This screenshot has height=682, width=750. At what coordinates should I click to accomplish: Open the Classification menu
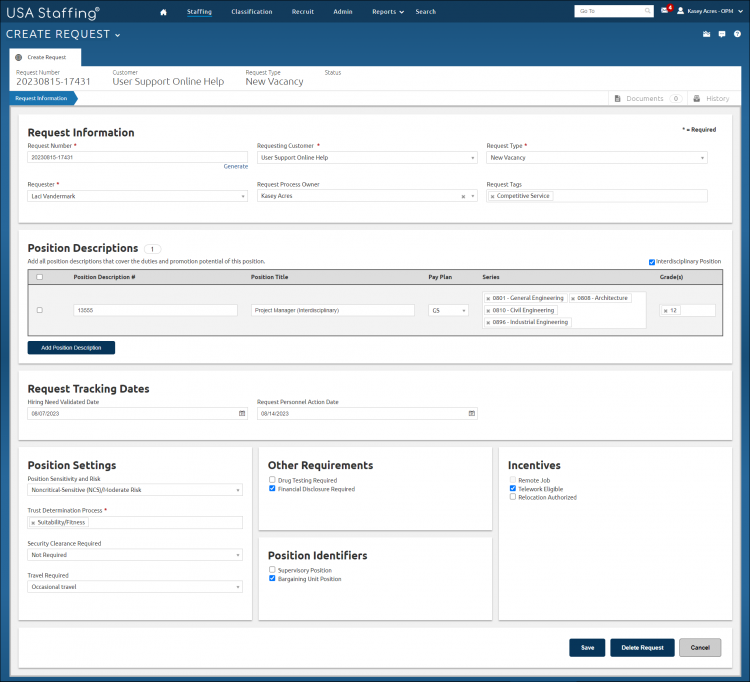(252, 11)
